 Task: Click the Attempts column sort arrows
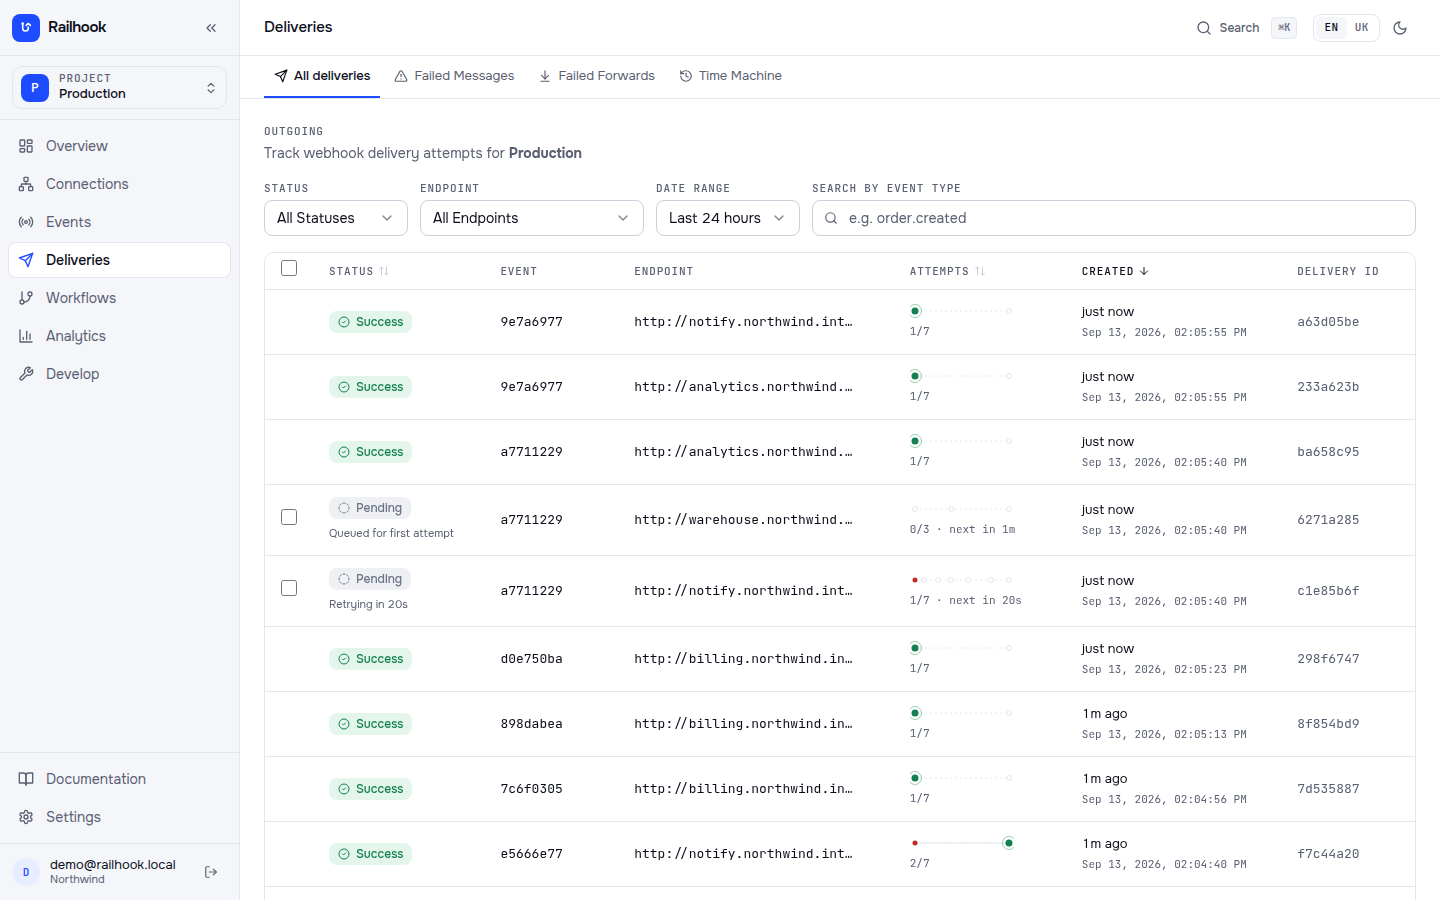980,271
